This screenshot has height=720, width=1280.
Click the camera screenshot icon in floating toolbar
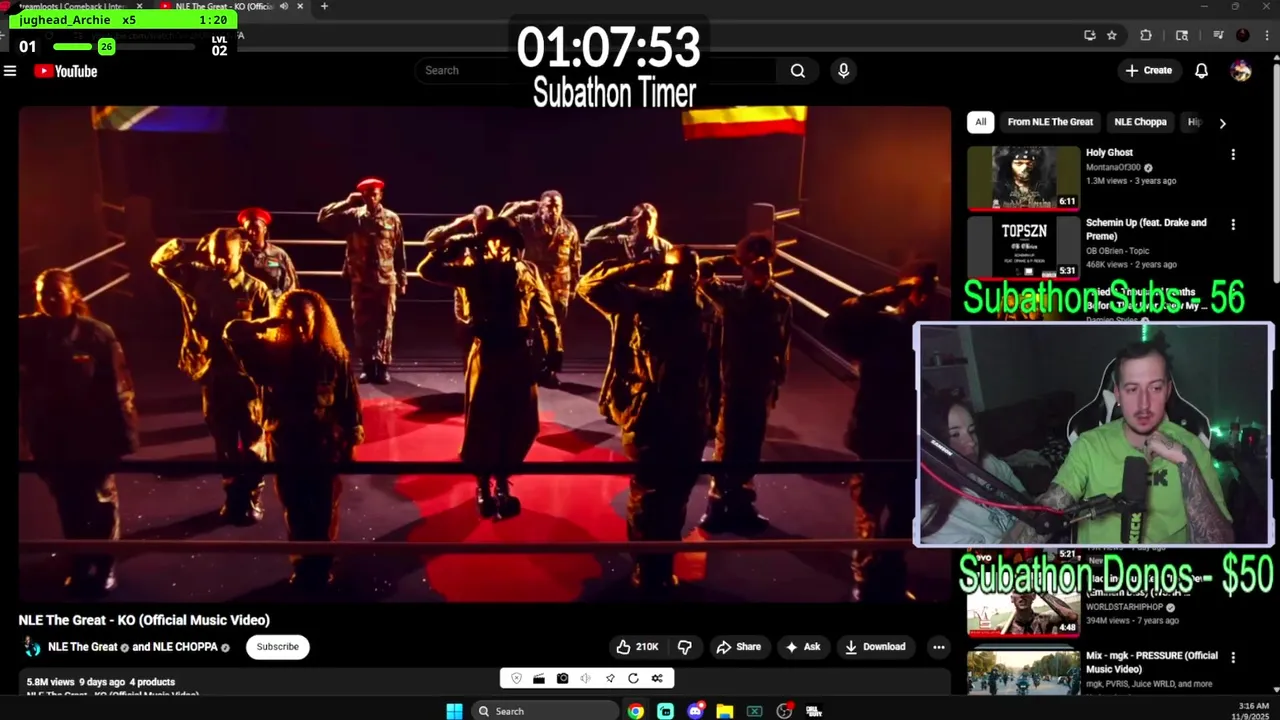pyautogui.click(x=563, y=679)
